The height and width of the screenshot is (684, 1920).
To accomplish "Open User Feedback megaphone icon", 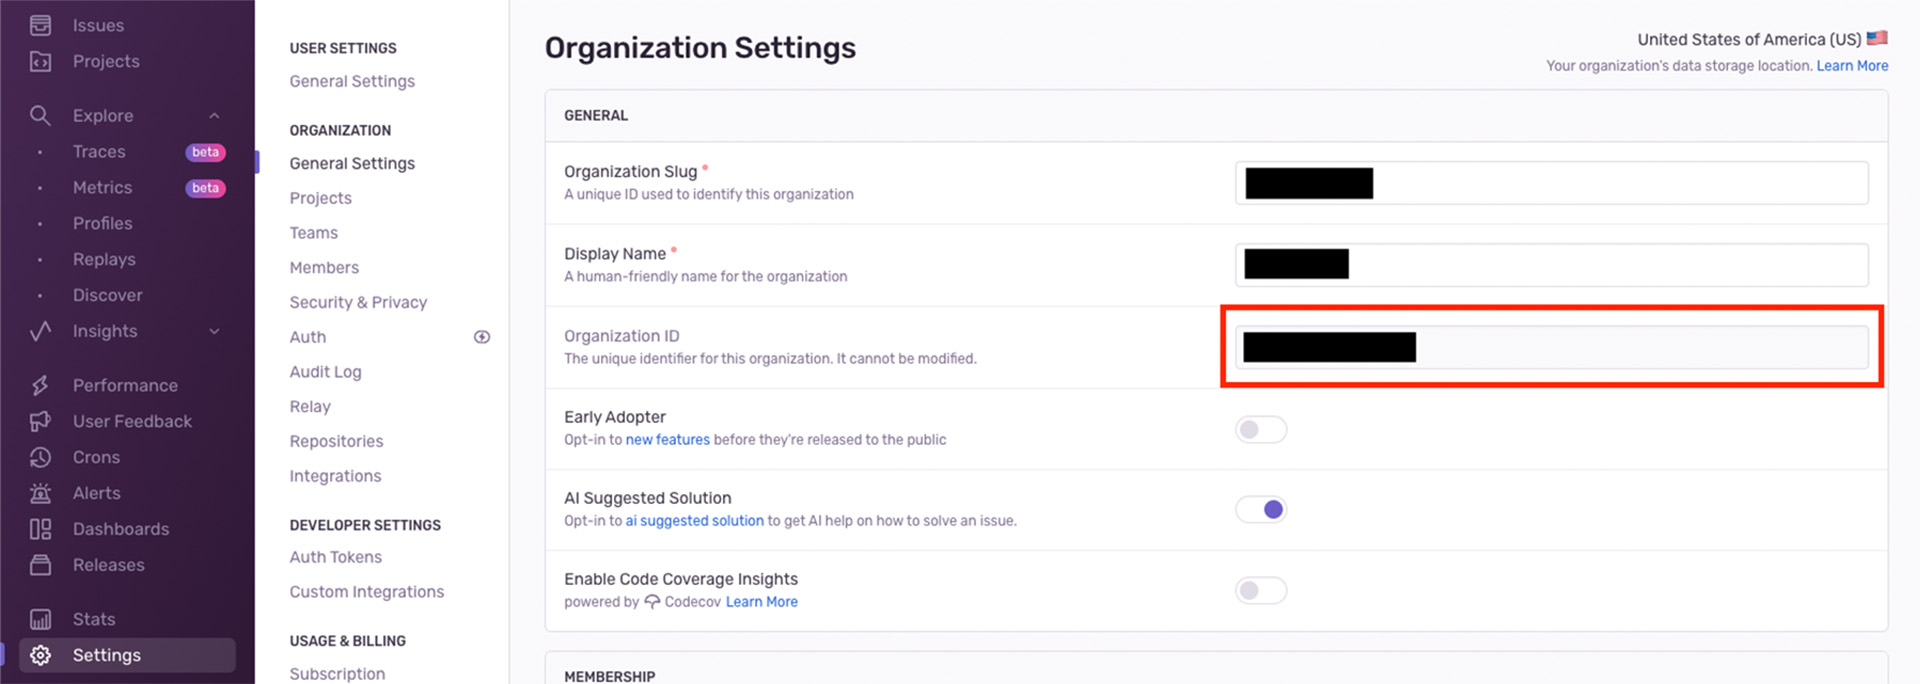I will (x=40, y=421).
